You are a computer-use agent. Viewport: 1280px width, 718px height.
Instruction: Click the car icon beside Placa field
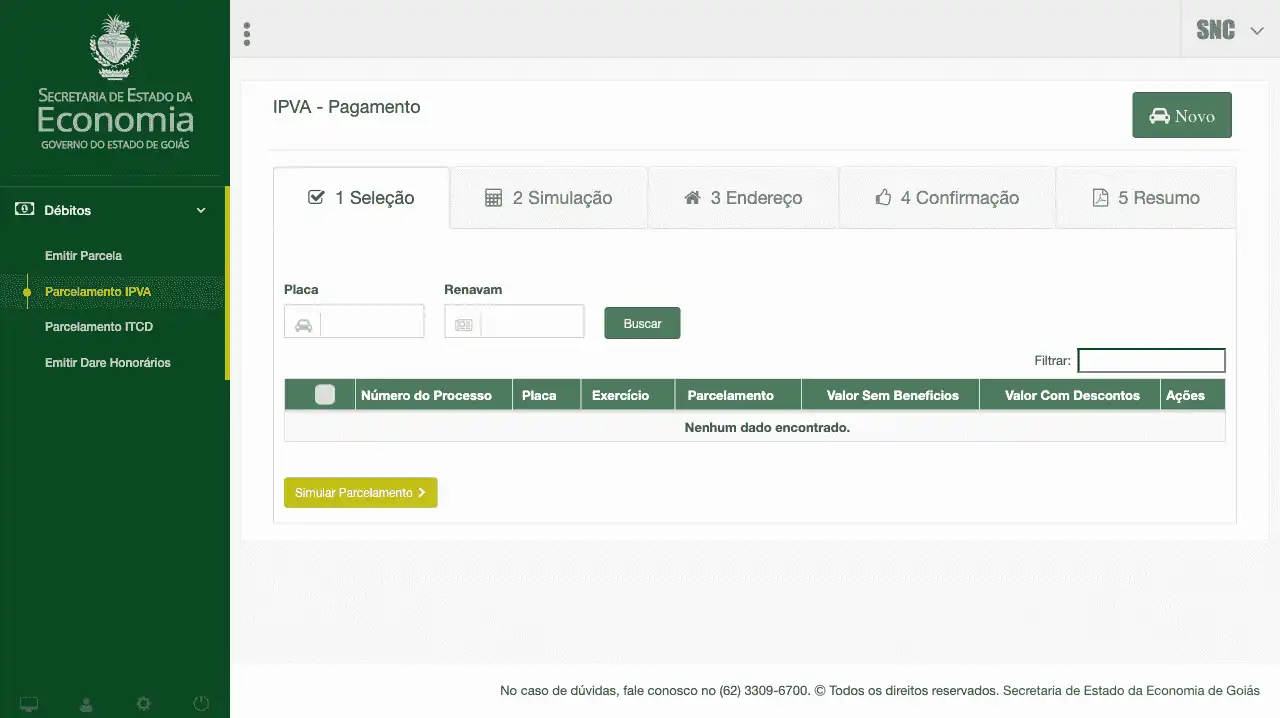coord(303,325)
